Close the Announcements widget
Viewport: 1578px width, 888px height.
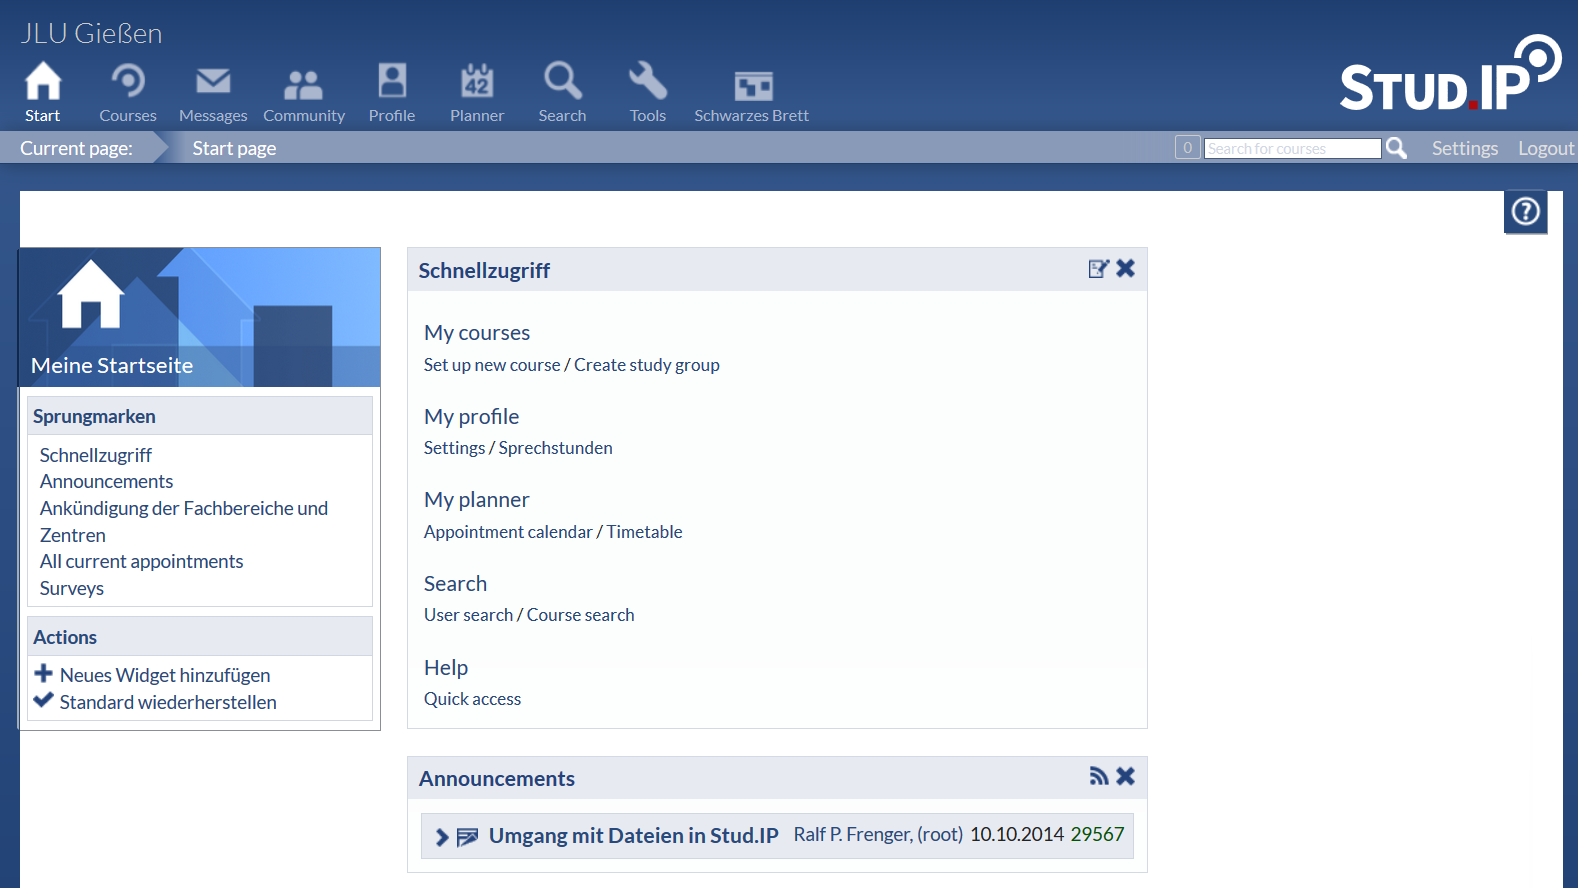tap(1126, 777)
